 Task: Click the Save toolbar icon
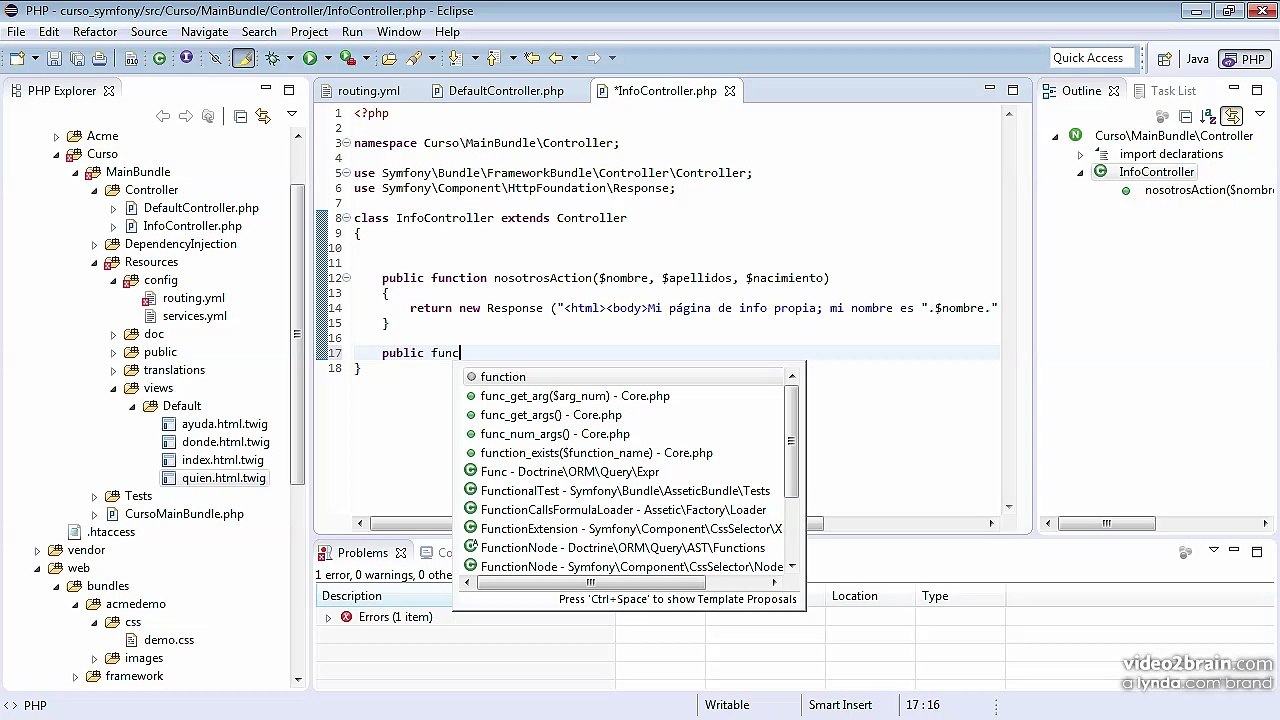click(55, 59)
